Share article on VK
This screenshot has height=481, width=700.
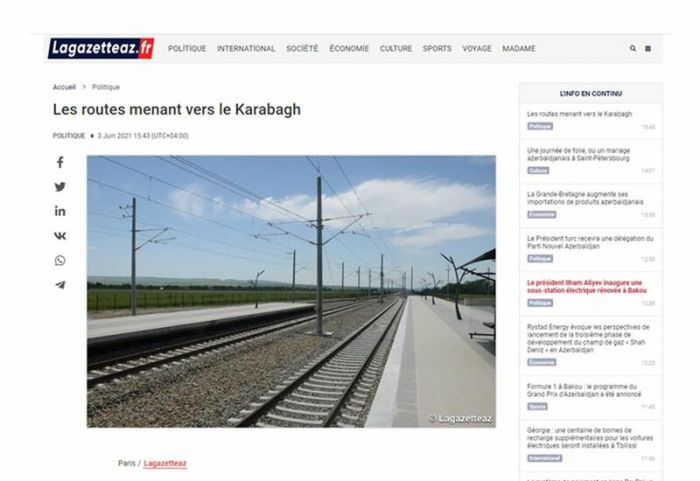(x=60, y=236)
